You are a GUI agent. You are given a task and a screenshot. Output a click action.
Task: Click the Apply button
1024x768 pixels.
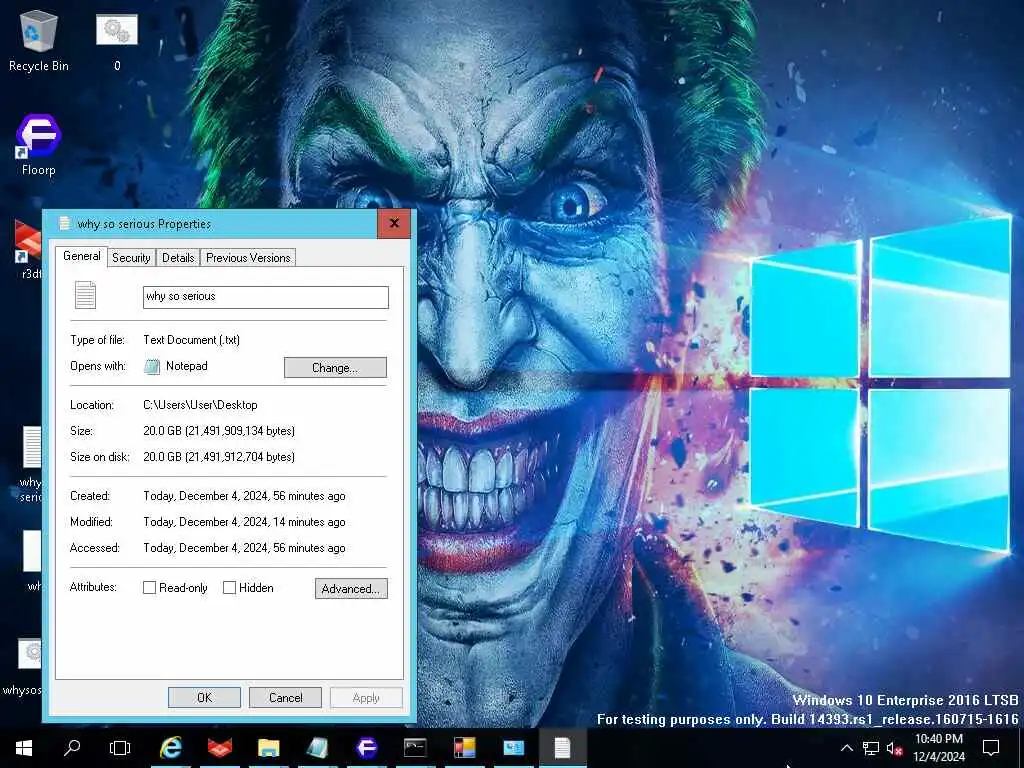(x=366, y=697)
